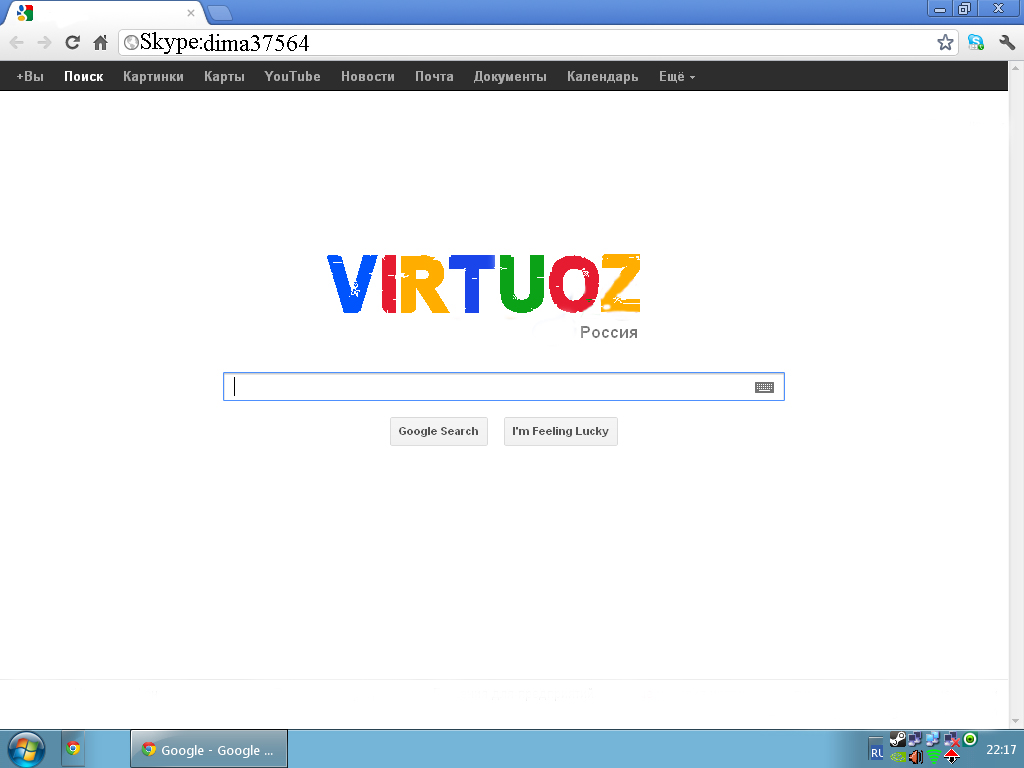Open Документы in the Google bar
Screen dimensions: 1024x768
(x=510, y=76)
